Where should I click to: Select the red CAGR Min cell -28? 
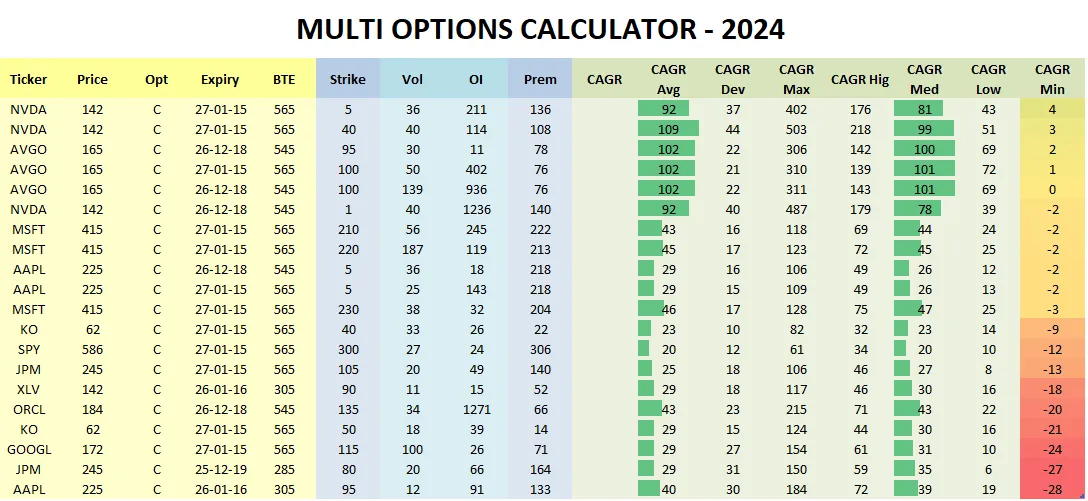(1052, 489)
